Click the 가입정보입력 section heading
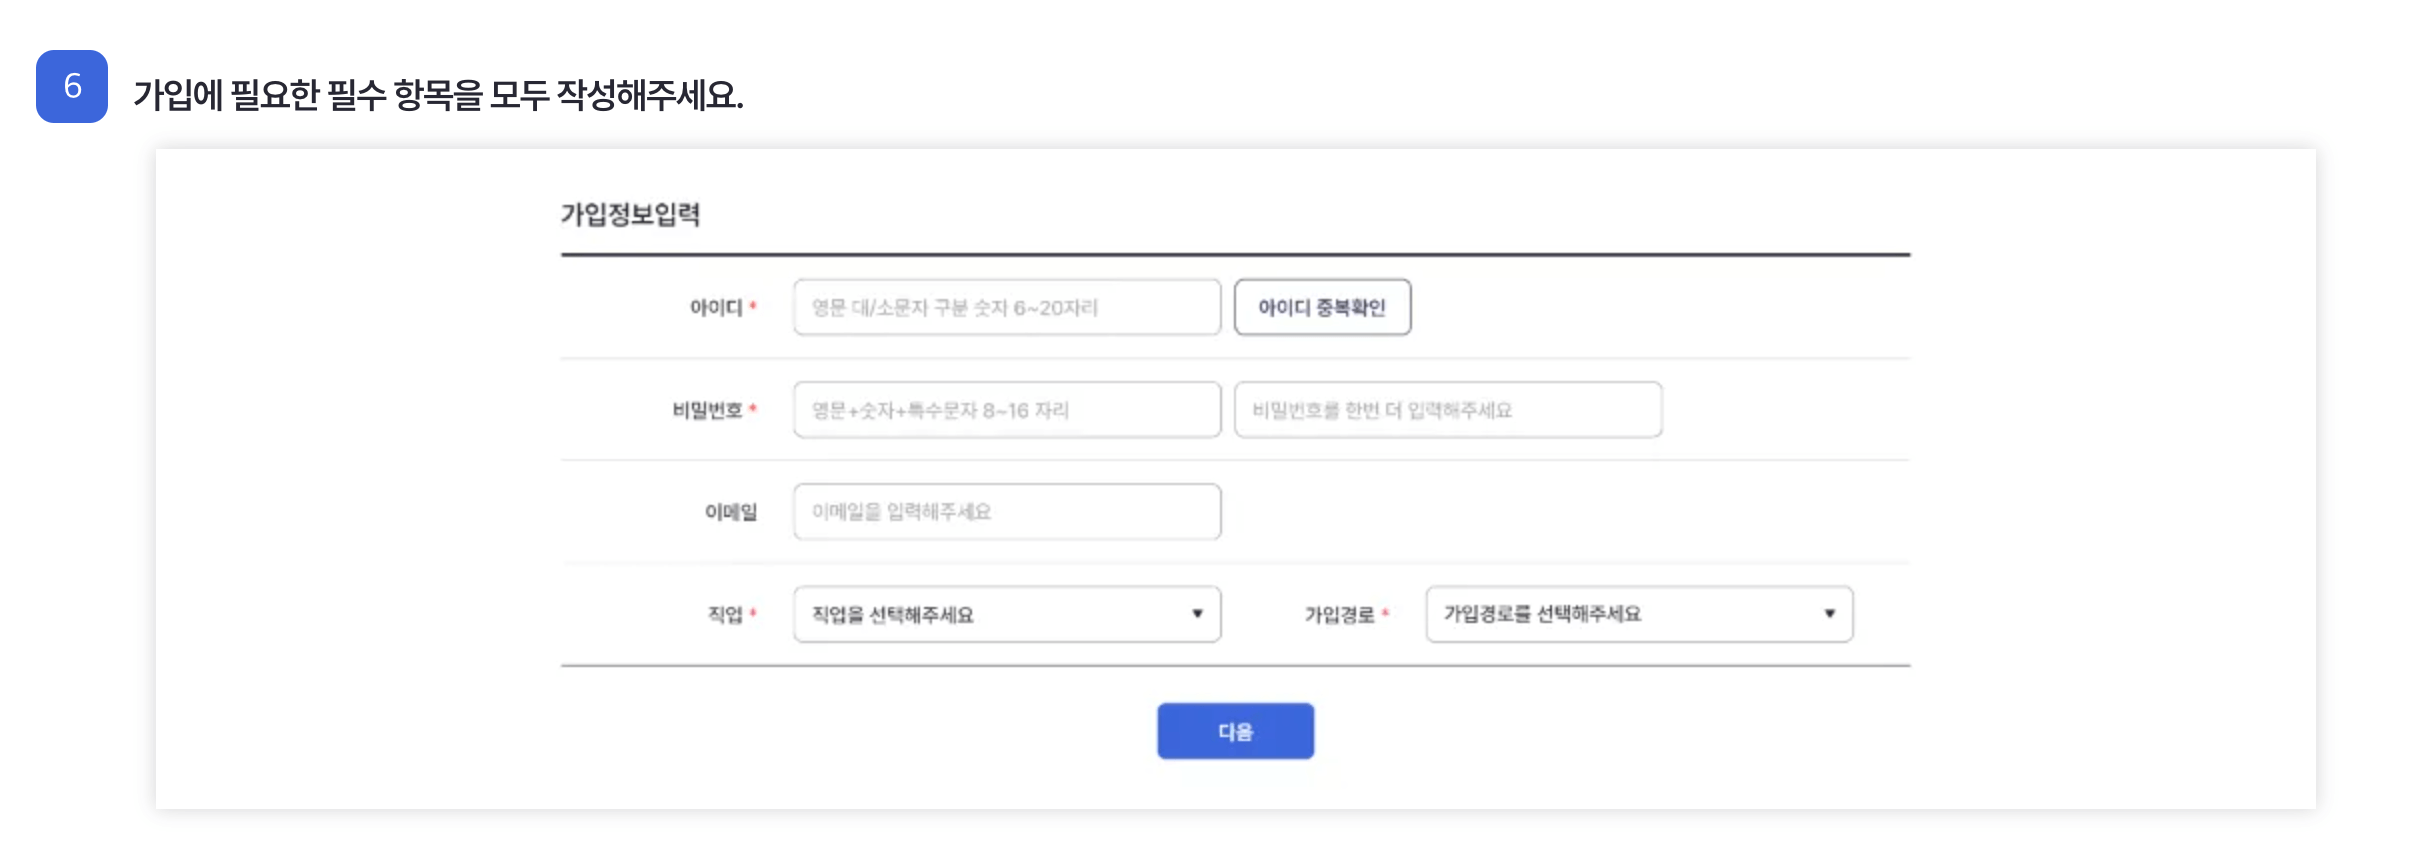2412x856 pixels. pos(630,211)
